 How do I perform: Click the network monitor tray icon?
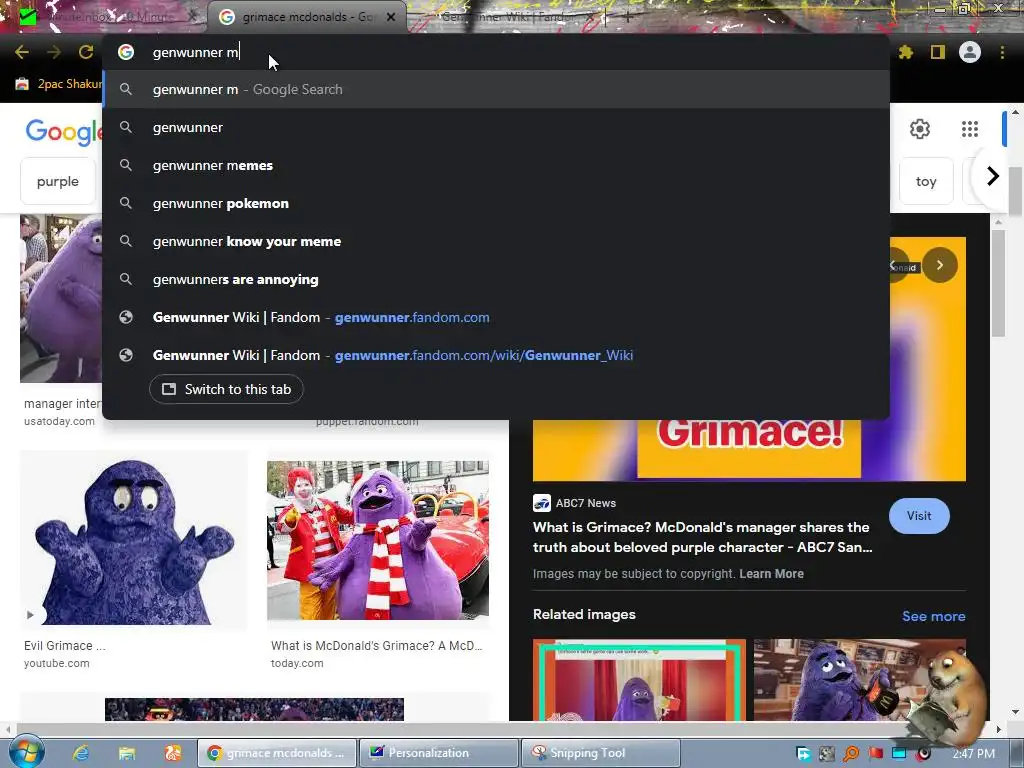point(899,754)
